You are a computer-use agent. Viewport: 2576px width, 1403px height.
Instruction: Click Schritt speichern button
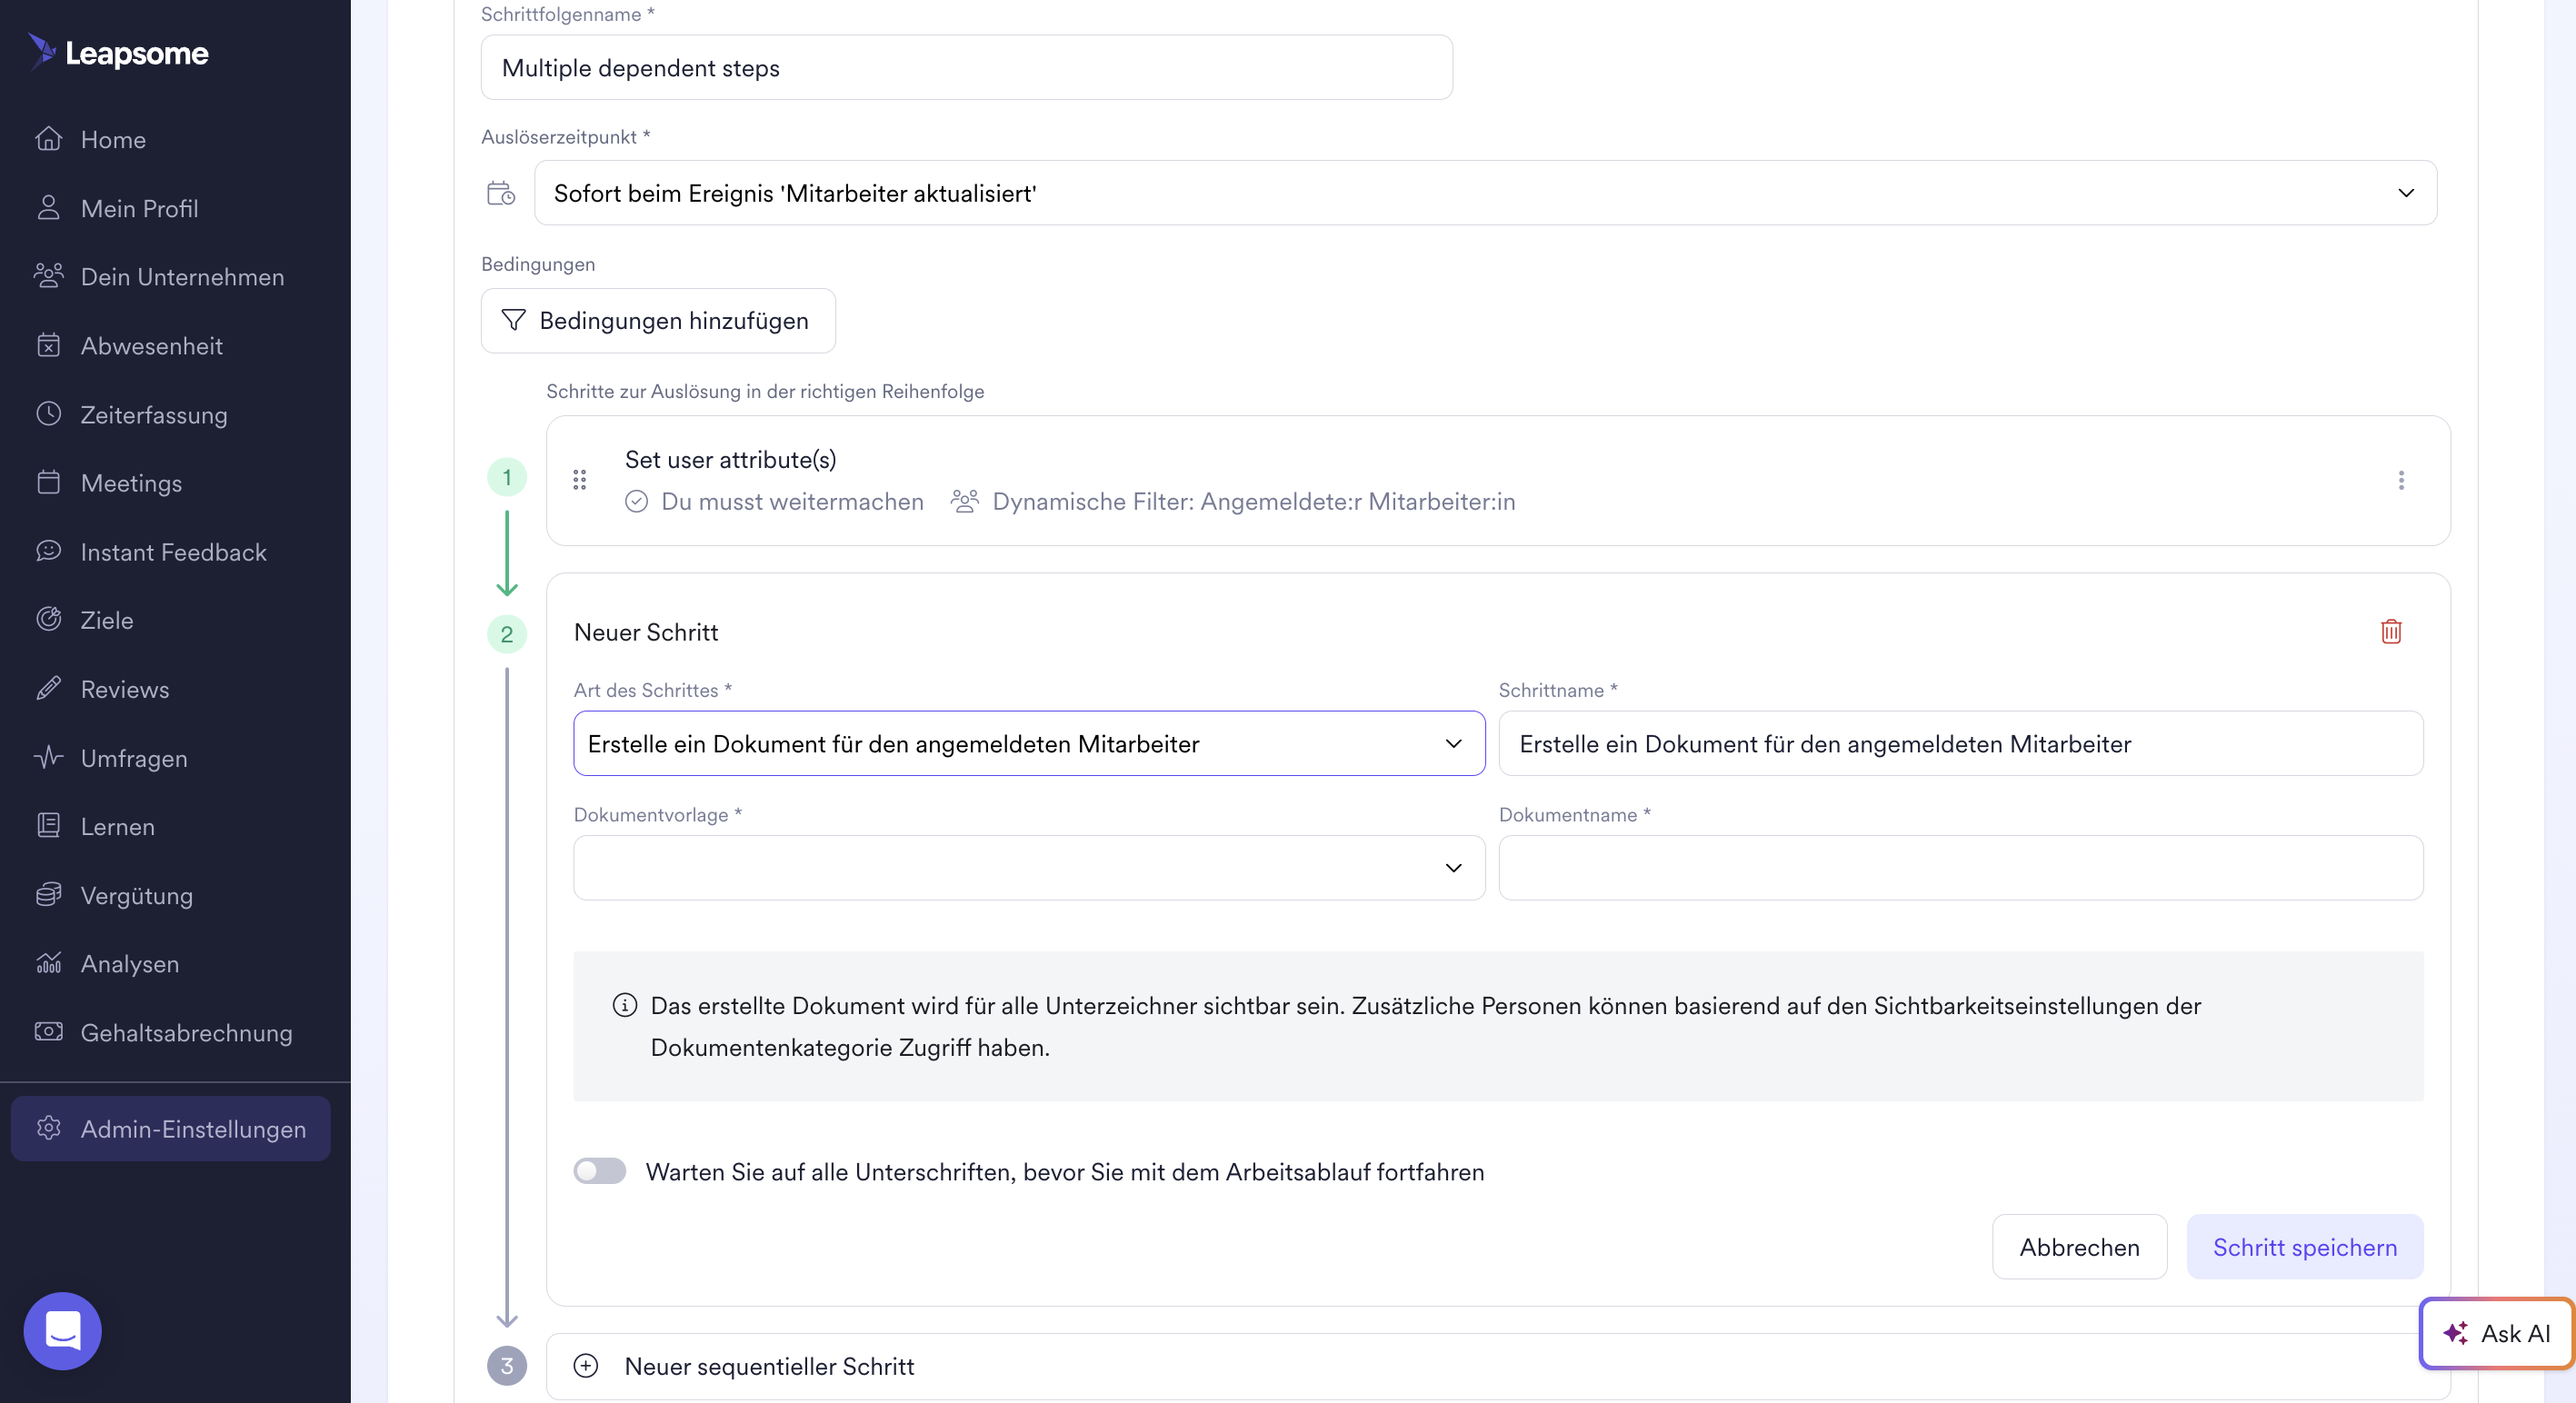[2304, 1246]
